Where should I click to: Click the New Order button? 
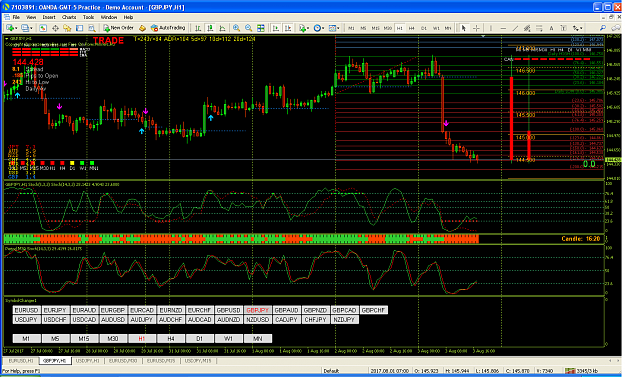(x=118, y=28)
